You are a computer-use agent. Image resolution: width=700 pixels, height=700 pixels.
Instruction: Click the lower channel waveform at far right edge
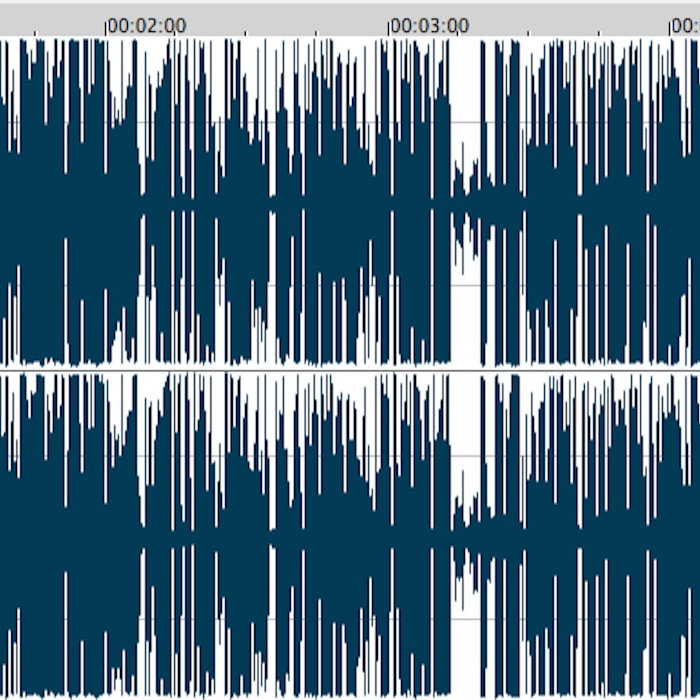(x=693, y=532)
